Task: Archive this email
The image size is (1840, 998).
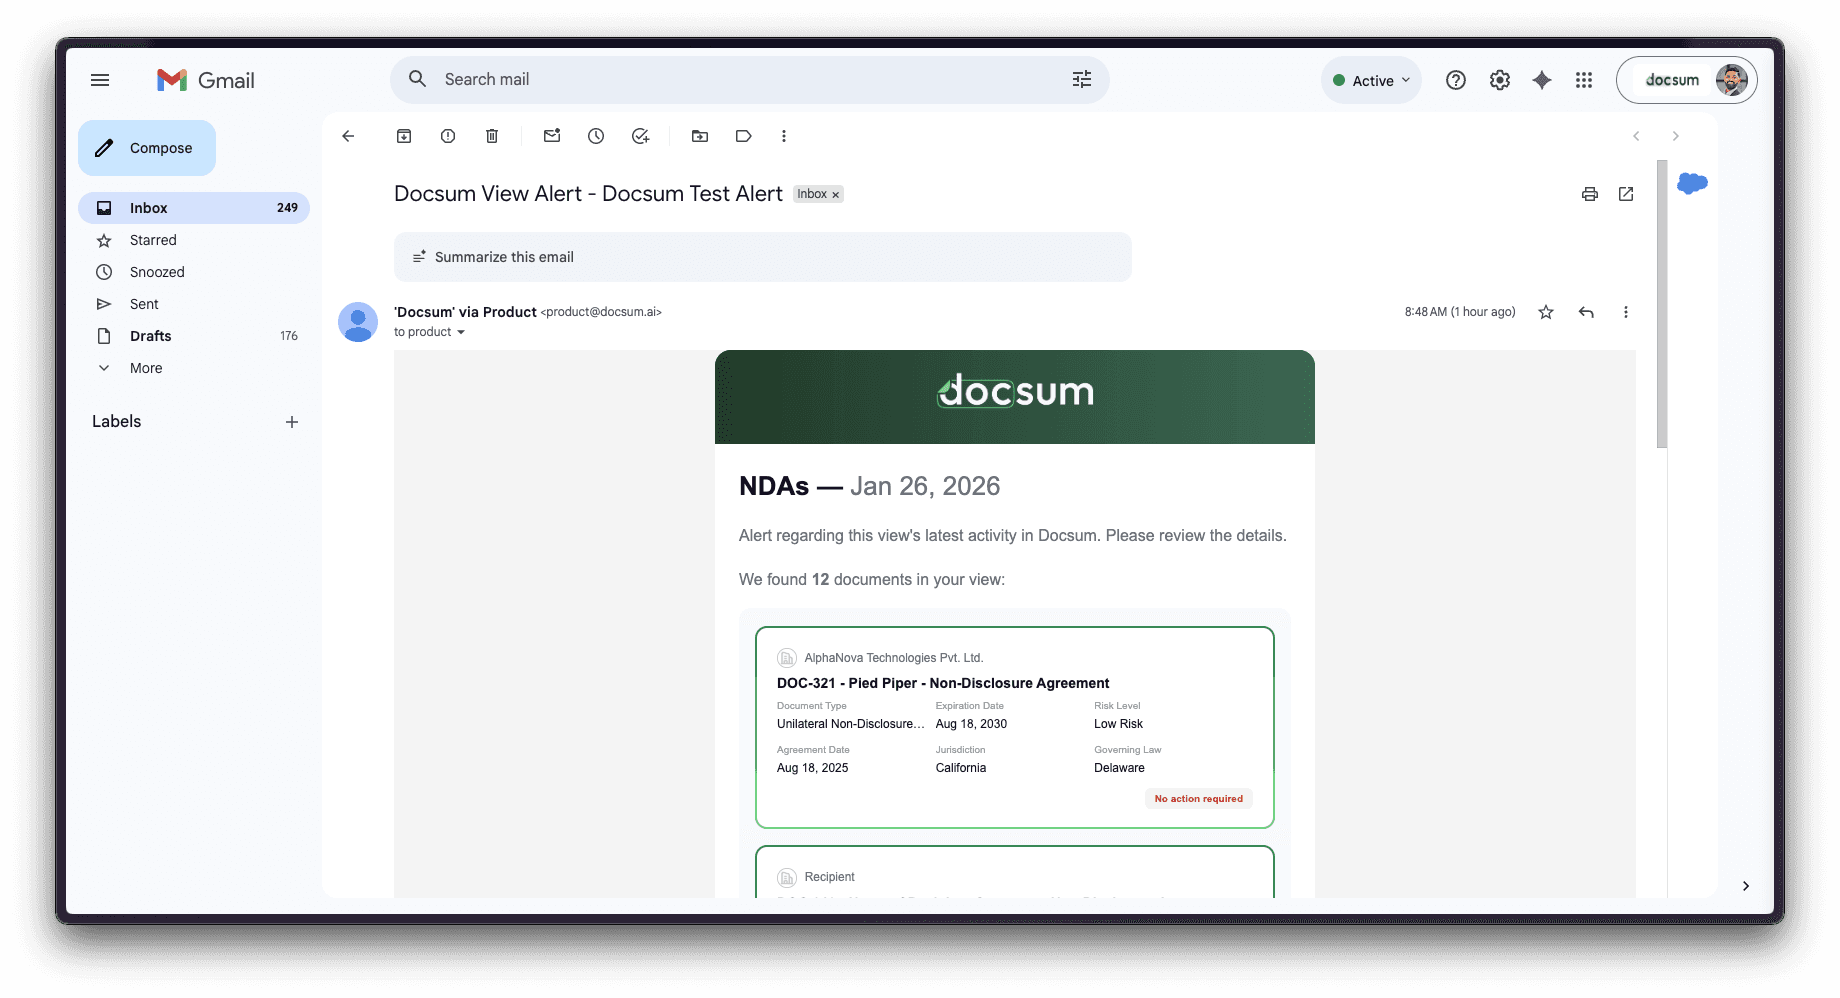Action: [x=404, y=136]
